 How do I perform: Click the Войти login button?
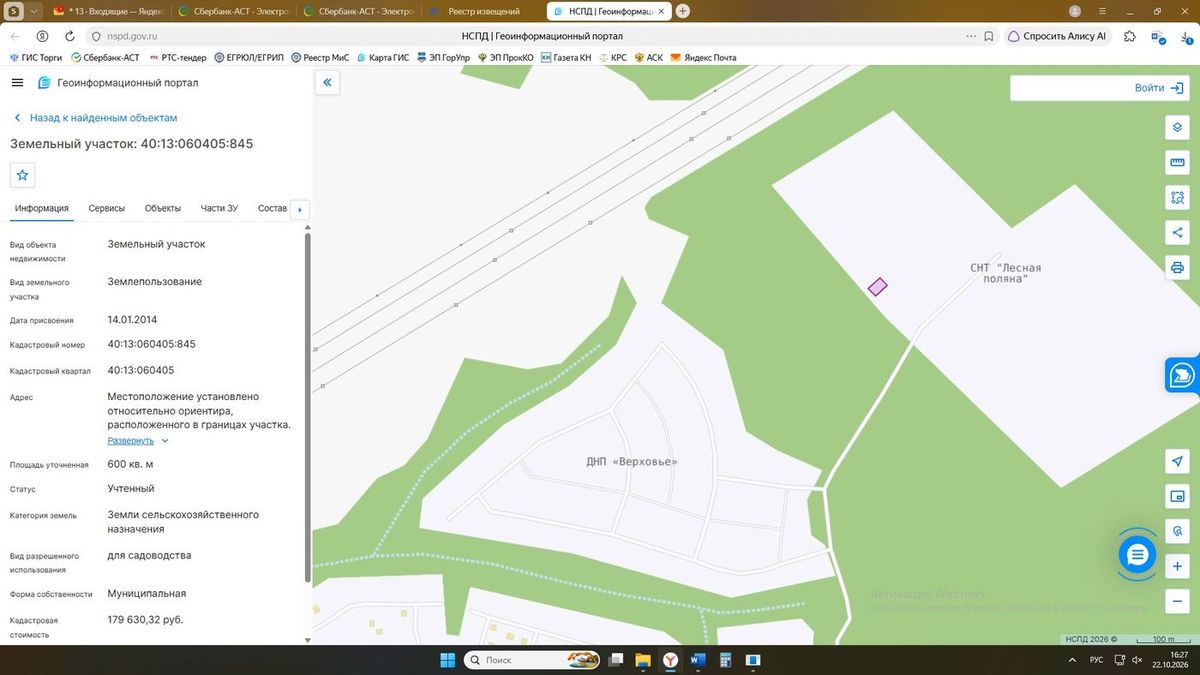click(1159, 88)
